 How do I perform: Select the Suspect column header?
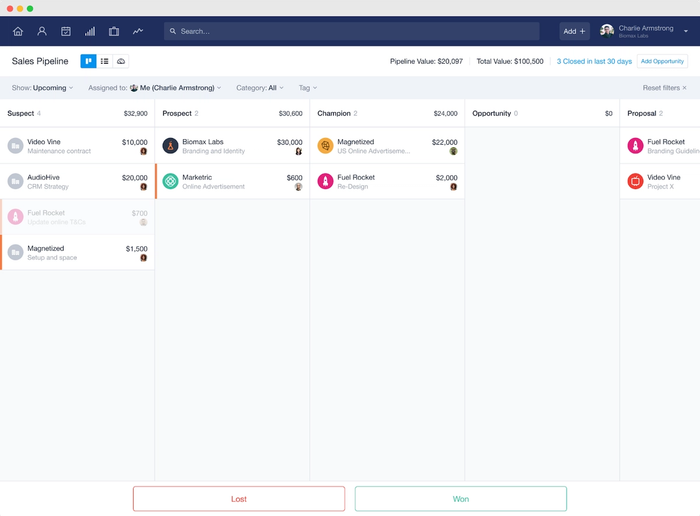[x=77, y=113]
